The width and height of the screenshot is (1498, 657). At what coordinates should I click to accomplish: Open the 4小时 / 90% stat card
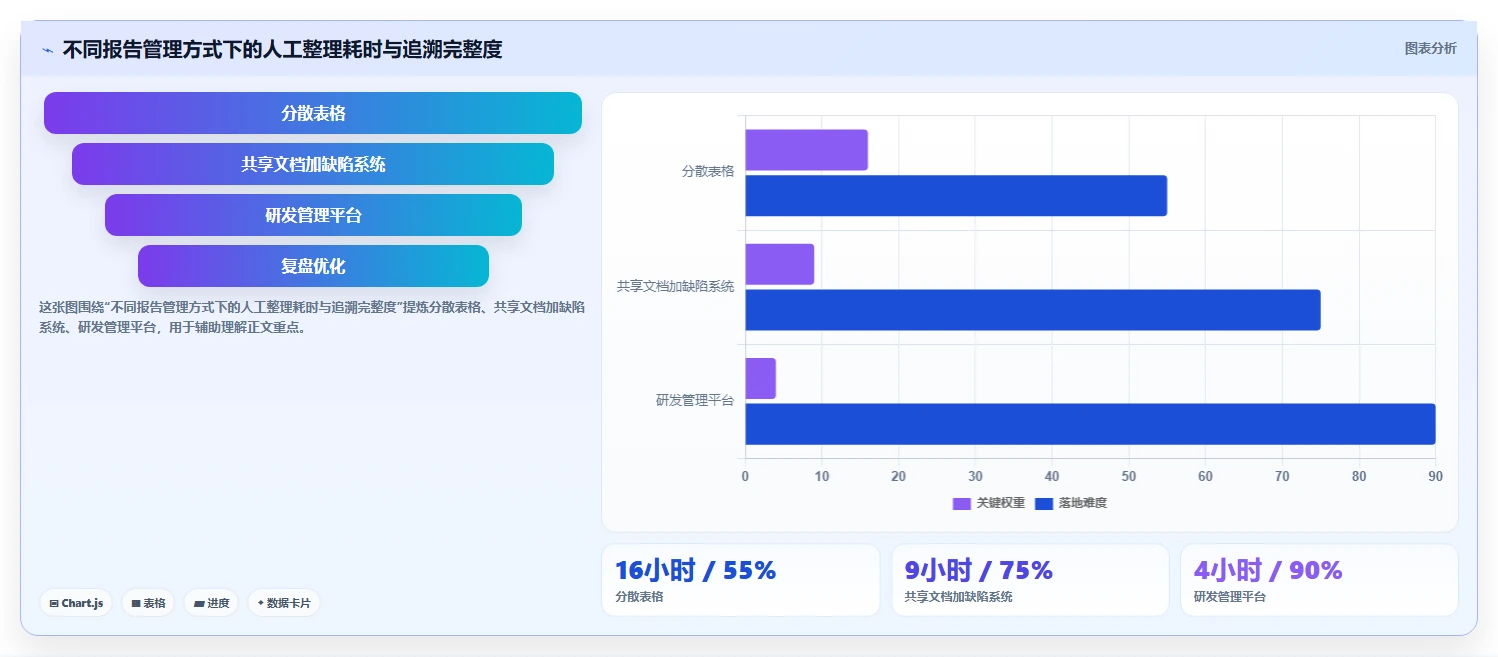coord(1319,580)
